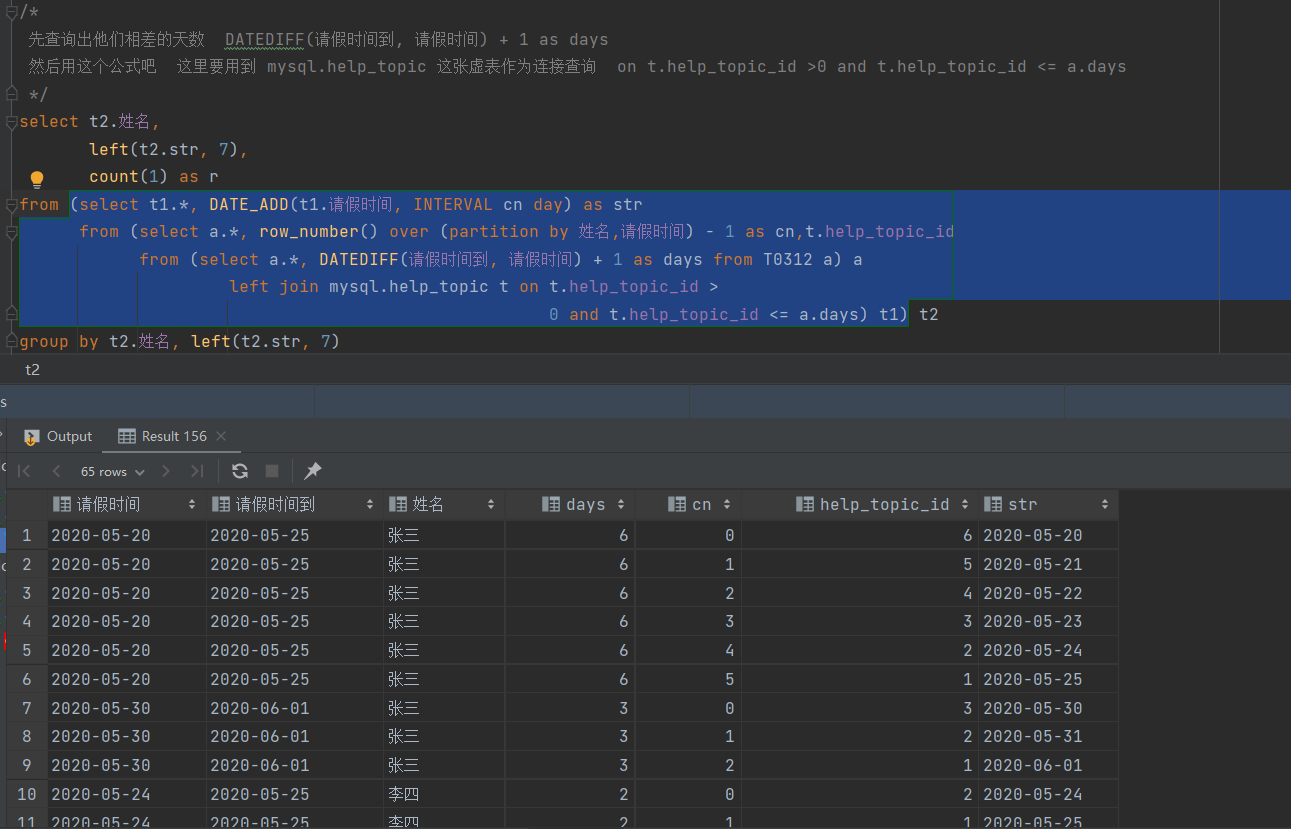The width and height of the screenshot is (1291, 829).
Task: Sort by the str column arrows
Action: click(x=1105, y=505)
